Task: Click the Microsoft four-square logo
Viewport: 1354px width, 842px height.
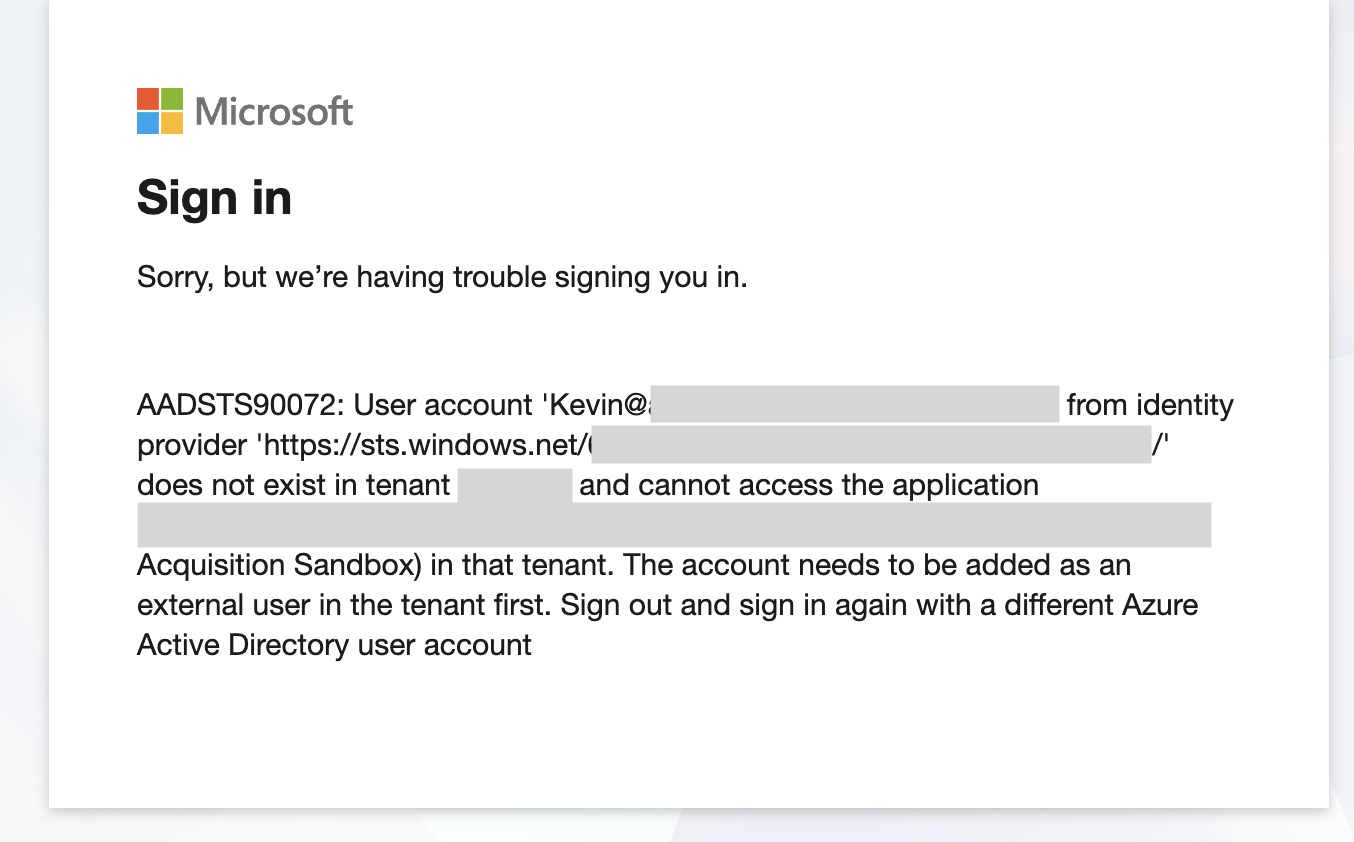Action: point(160,111)
